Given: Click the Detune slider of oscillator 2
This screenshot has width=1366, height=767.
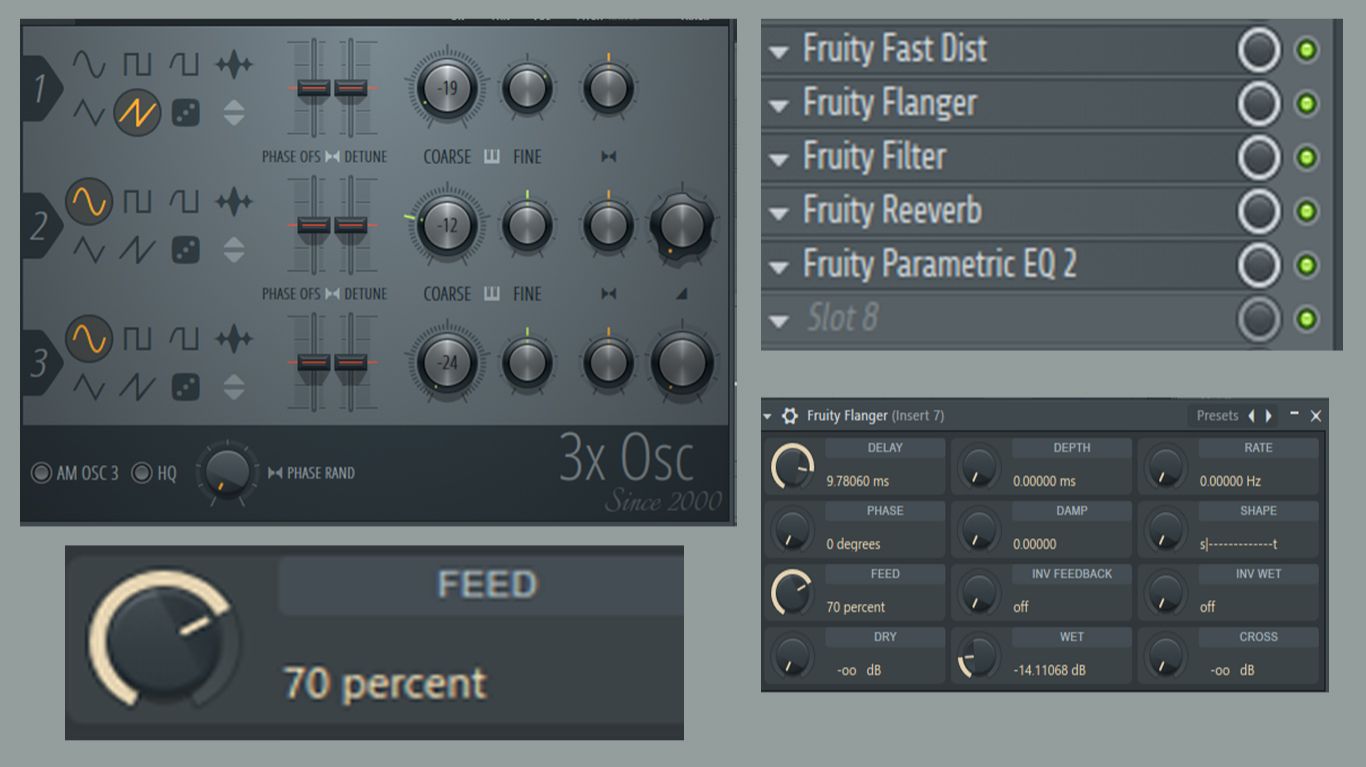Looking at the screenshot, I should click(351, 226).
